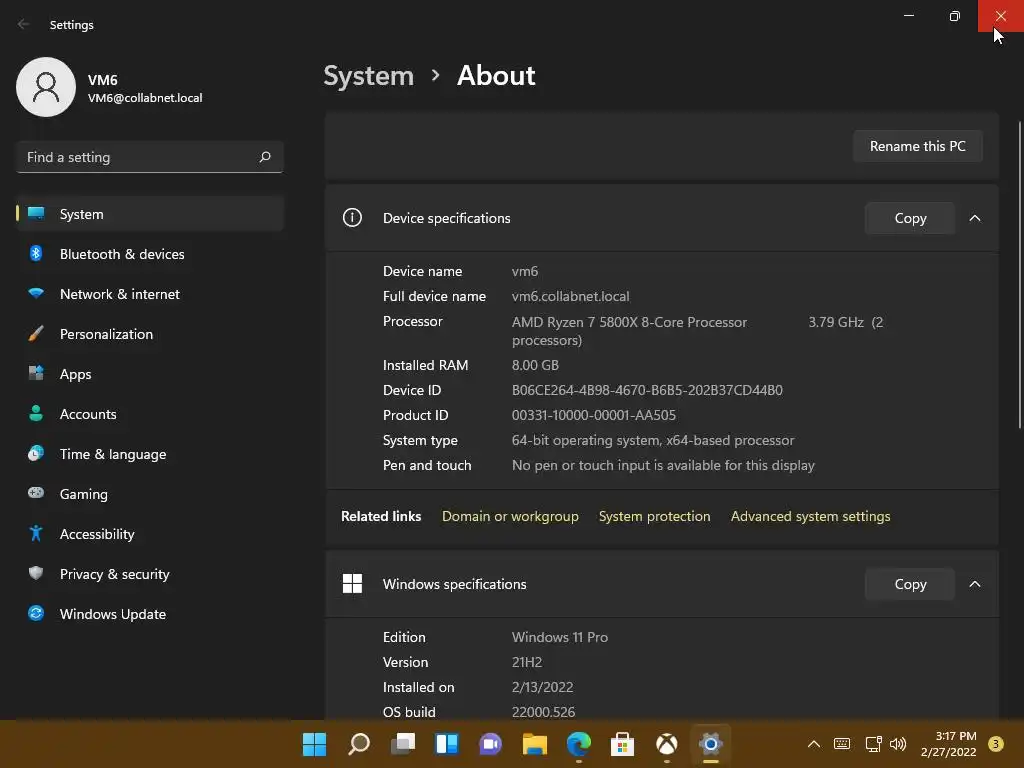Click the full device name vm6.collabnet.local

(x=571, y=296)
